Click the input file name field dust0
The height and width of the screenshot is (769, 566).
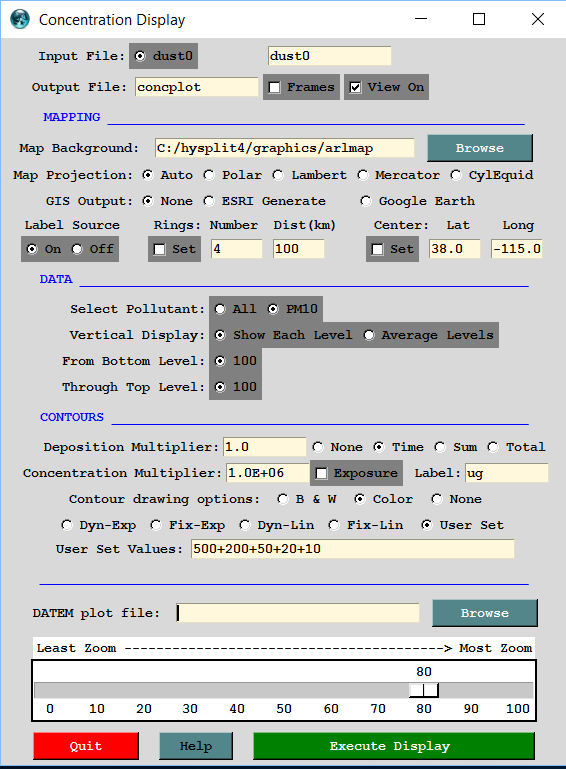[x=330, y=56]
